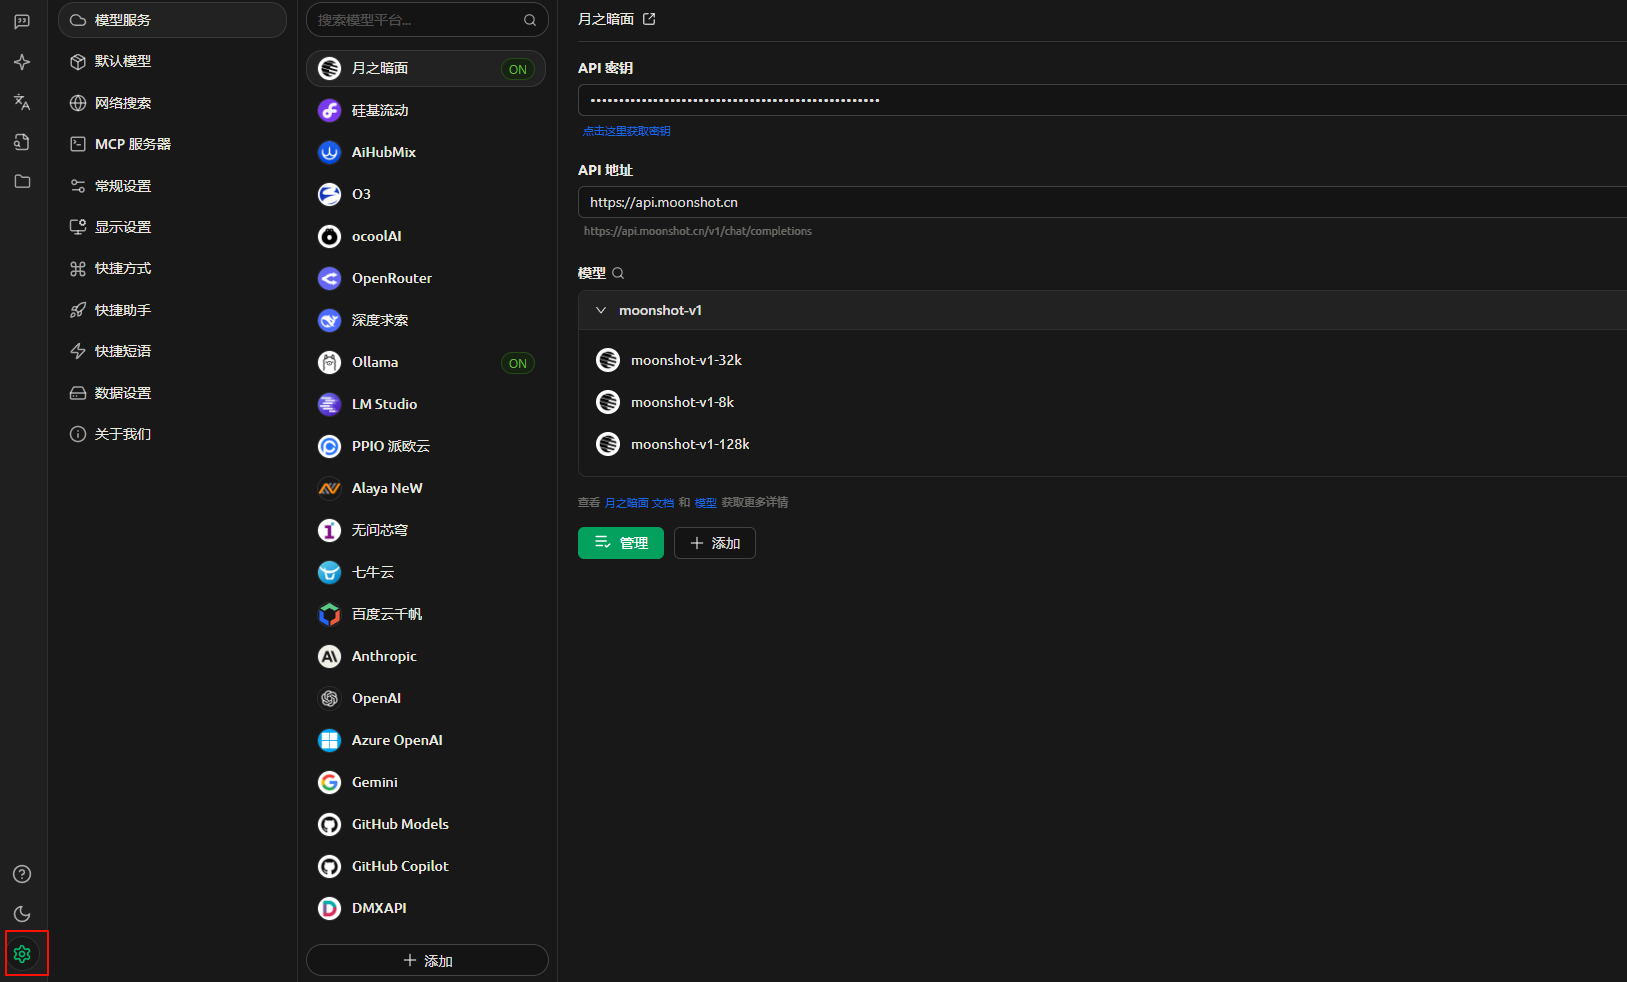Click the API 地址 input field
This screenshot has height=982, width=1627.
click(1102, 202)
